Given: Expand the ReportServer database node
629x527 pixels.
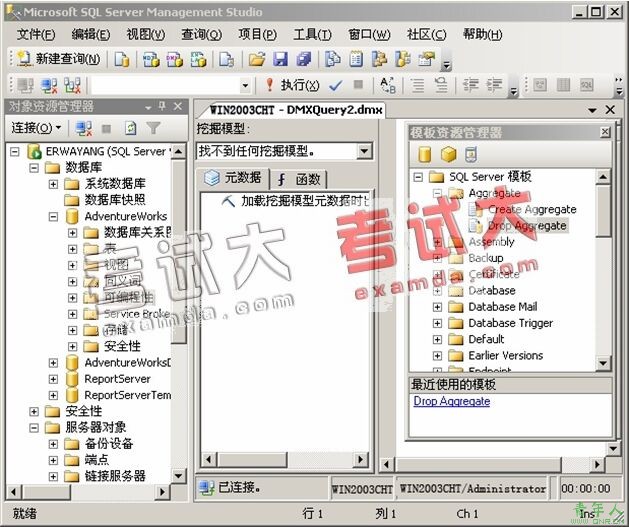Looking at the screenshot, I should 53,379.
